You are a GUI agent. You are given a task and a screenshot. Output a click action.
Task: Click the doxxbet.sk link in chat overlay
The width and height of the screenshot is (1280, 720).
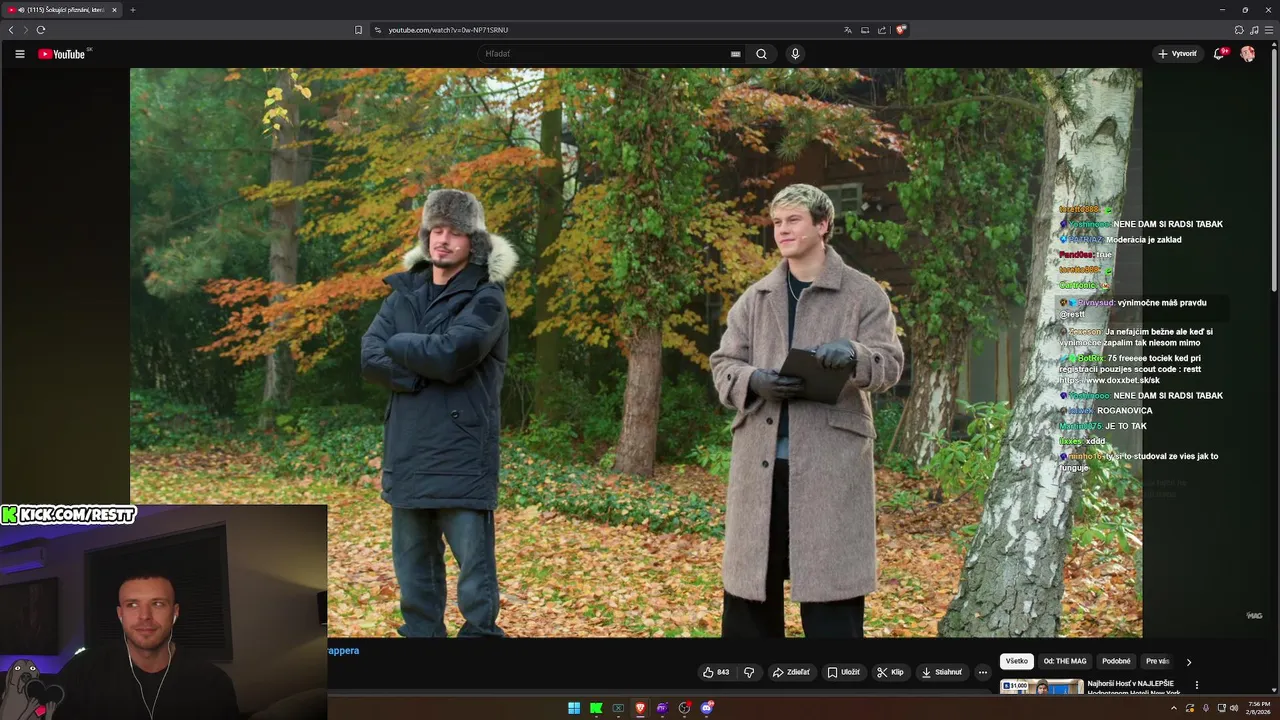1110,380
